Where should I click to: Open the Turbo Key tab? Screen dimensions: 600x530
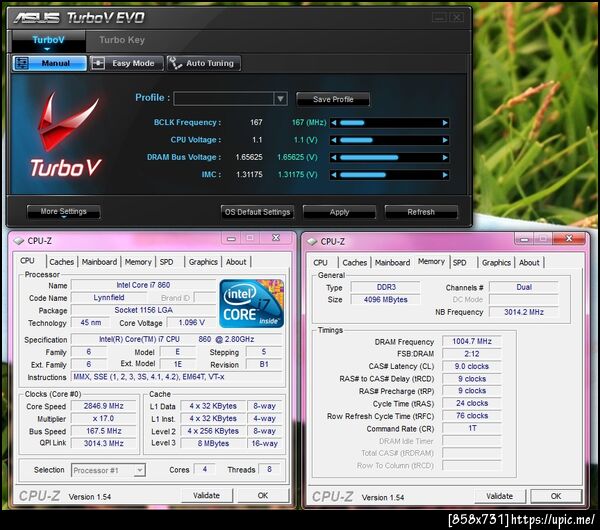122,40
